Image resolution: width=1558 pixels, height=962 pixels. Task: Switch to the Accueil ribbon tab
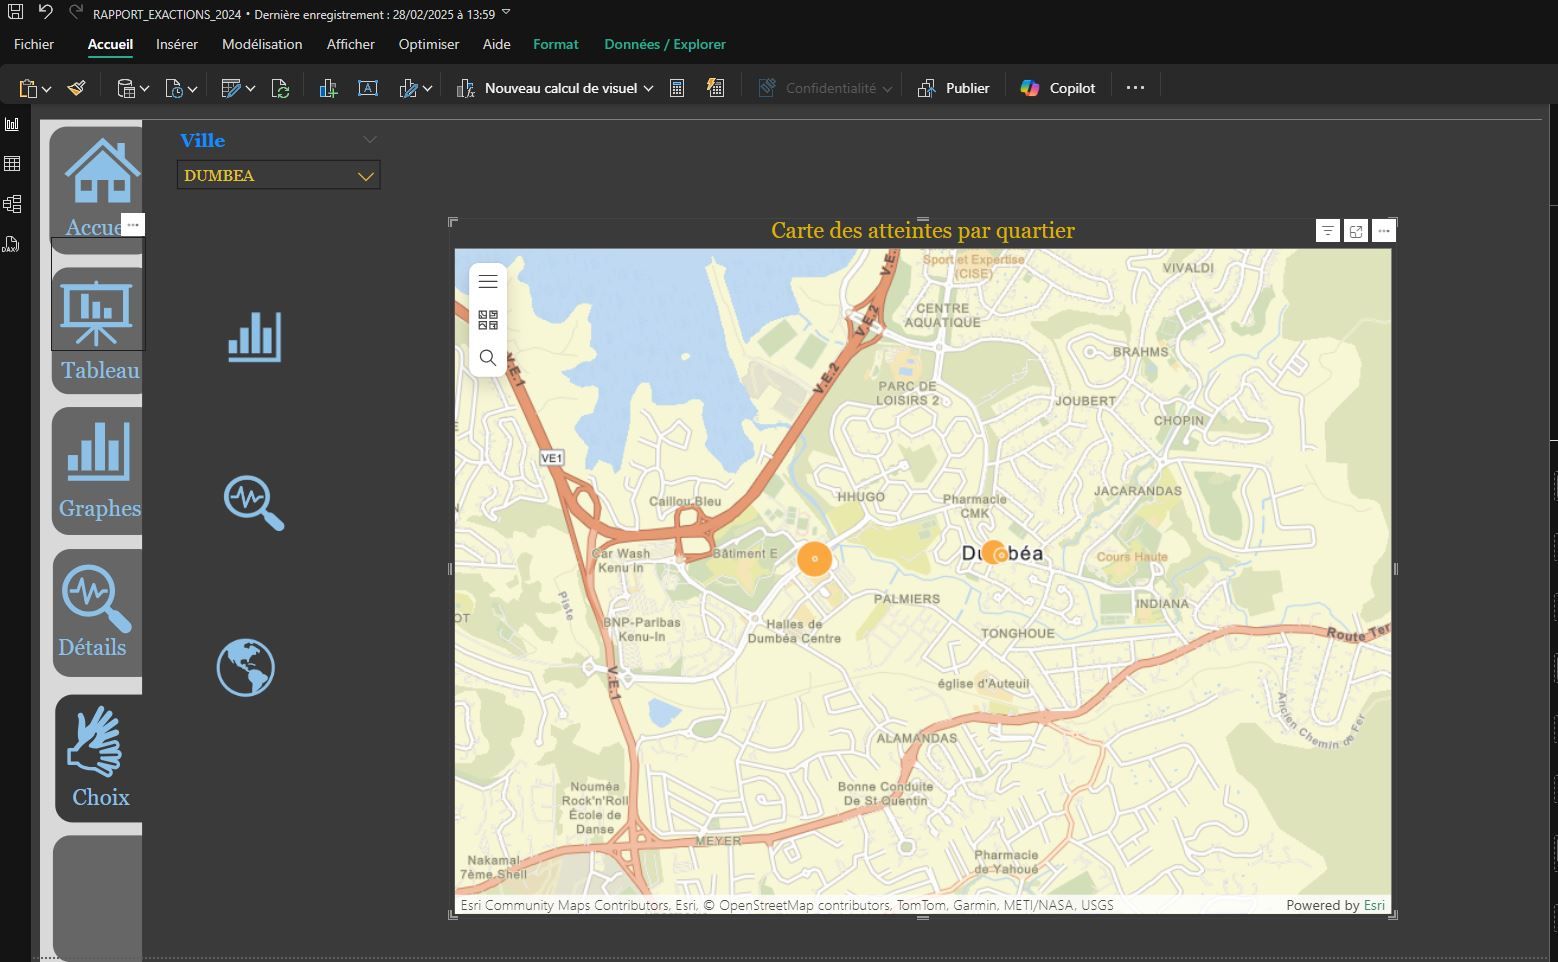pos(110,44)
